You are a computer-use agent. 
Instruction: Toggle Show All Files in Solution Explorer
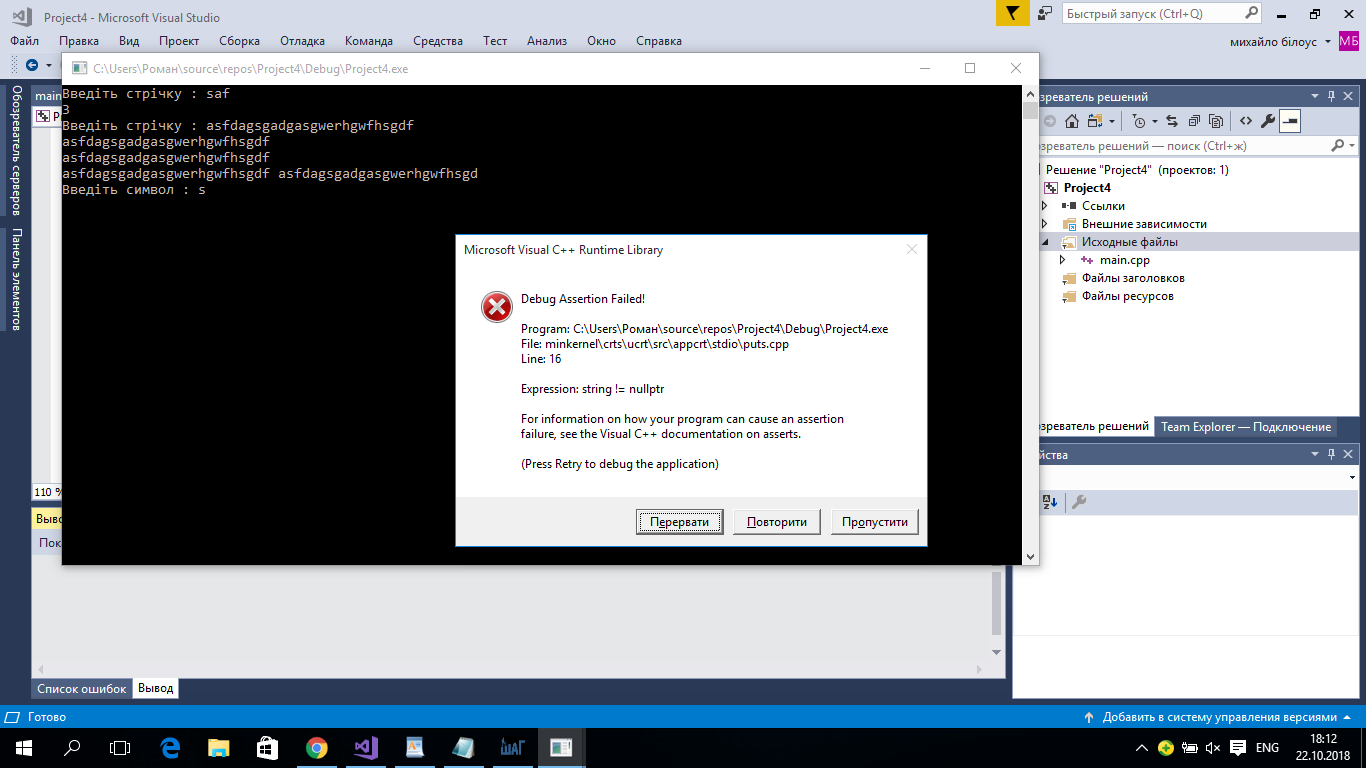tap(1216, 121)
